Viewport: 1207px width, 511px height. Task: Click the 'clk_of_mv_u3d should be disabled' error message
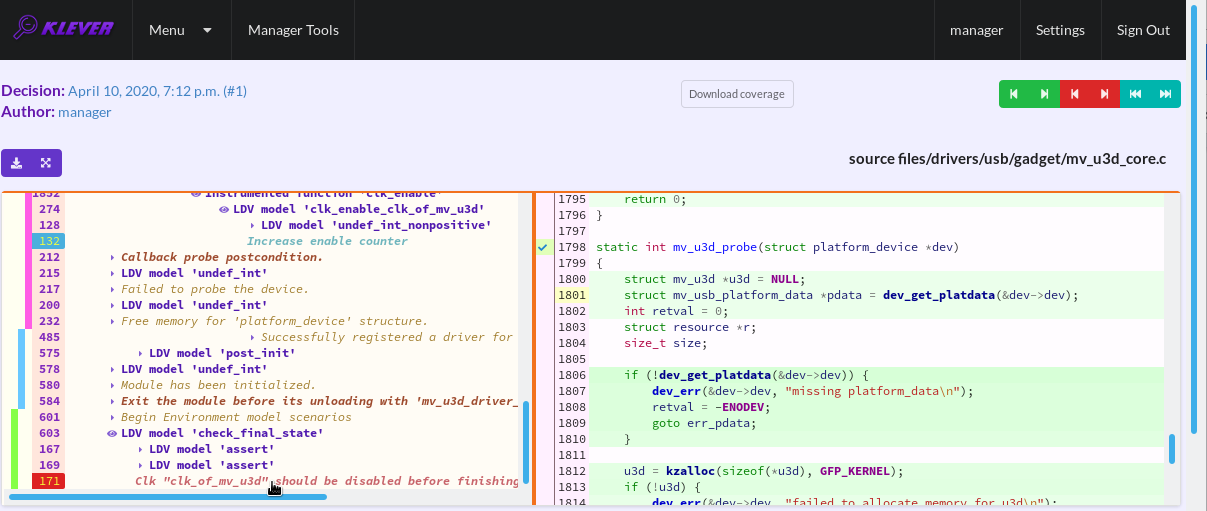tap(327, 481)
